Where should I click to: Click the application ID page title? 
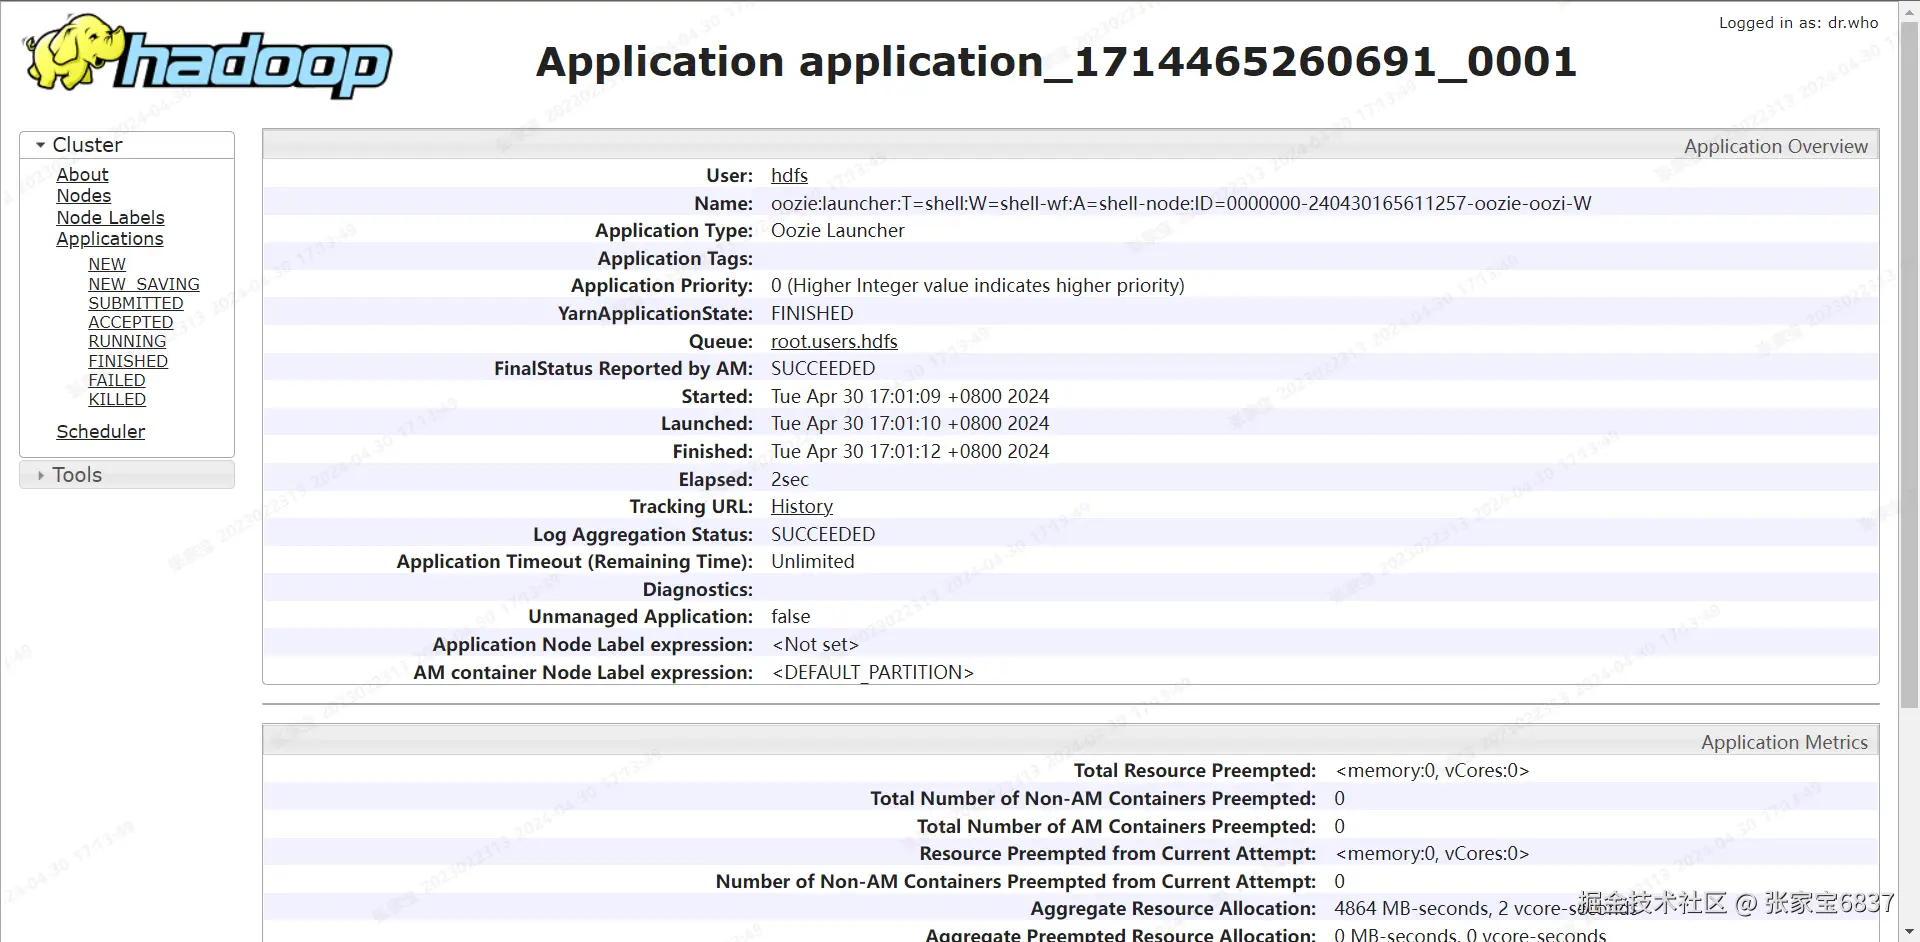1056,62
